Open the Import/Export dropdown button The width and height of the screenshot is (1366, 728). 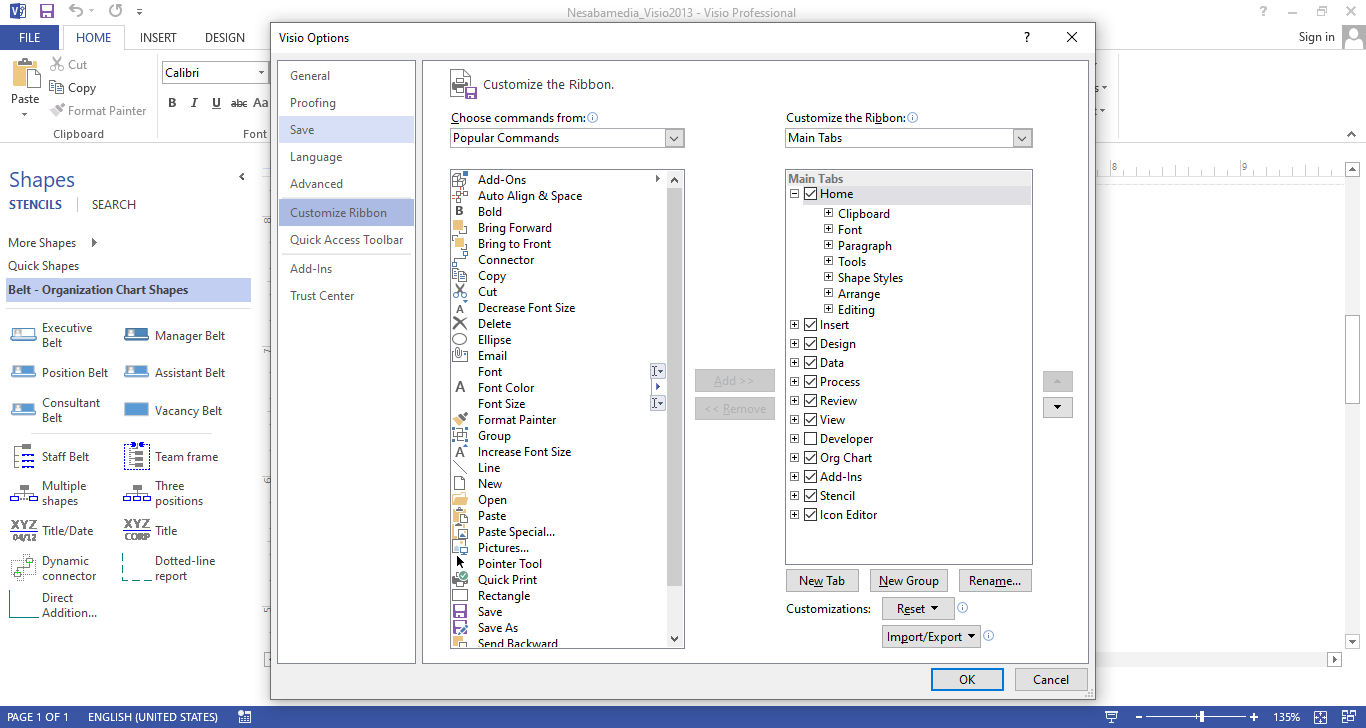(931, 637)
